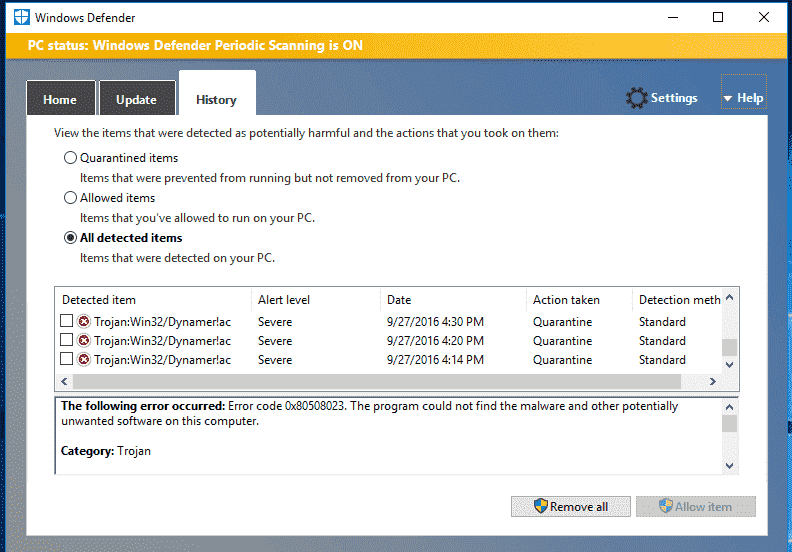The height and width of the screenshot is (552, 792).
Task: Click the date 9/27/2016 4:14 PM
Action: click(435, 360)
